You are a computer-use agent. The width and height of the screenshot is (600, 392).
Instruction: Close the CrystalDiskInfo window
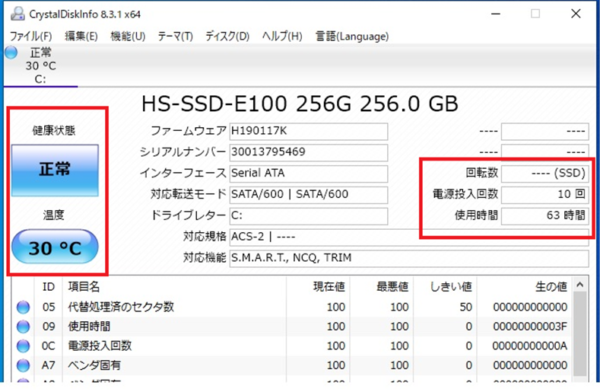576,14
